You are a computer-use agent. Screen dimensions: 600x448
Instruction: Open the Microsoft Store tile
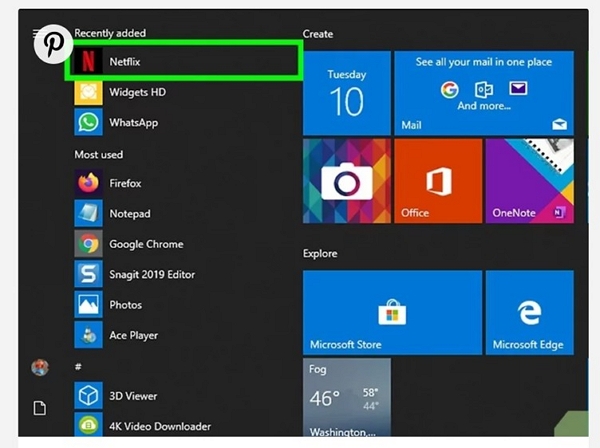(392, 313)
